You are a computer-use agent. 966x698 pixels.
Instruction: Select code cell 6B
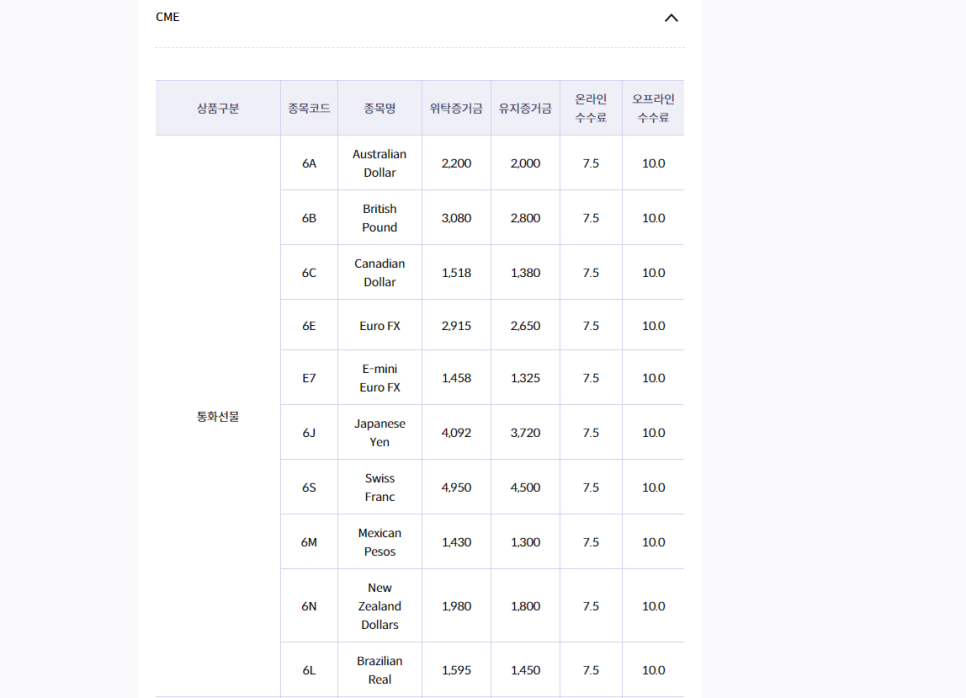click(309, 218)
